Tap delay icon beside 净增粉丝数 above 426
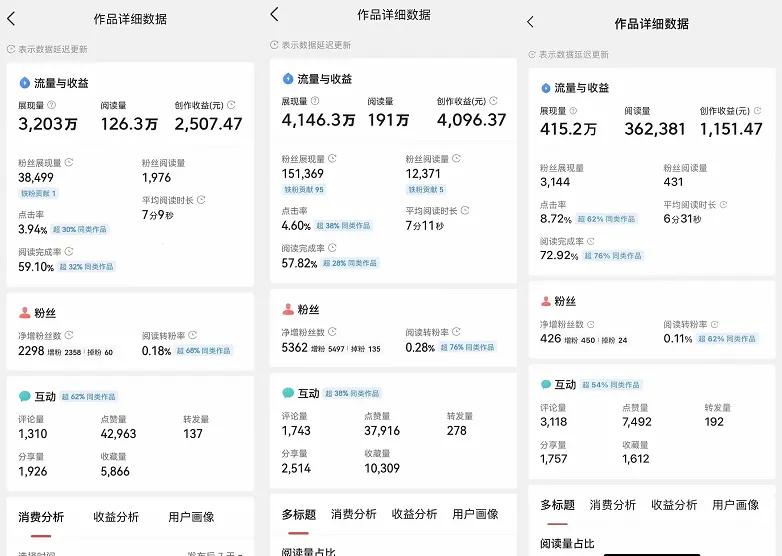 (x=590, y=325)
